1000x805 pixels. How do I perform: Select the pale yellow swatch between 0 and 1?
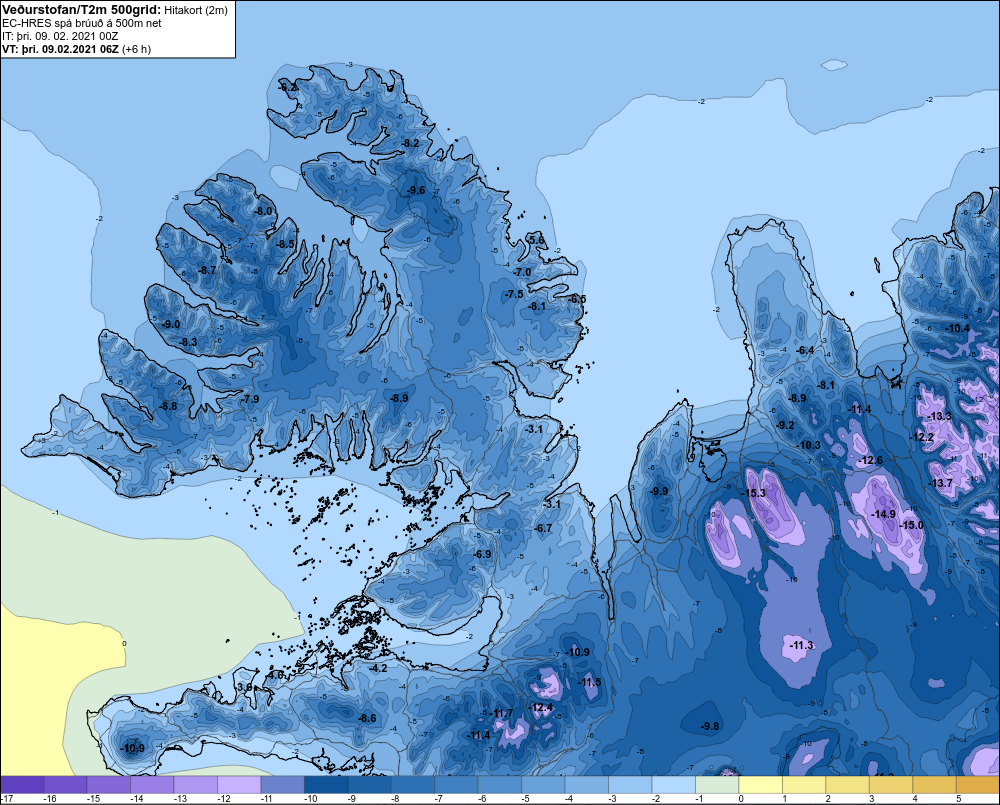(x=760, y=785)
